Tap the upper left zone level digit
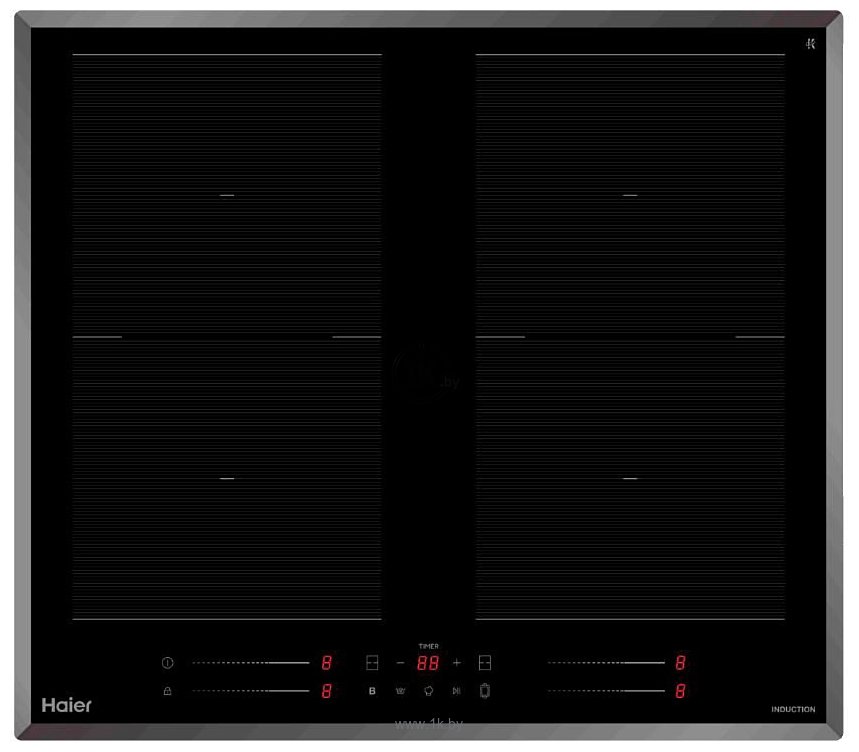This screenshot has height=752, width=859. [327, 663]
